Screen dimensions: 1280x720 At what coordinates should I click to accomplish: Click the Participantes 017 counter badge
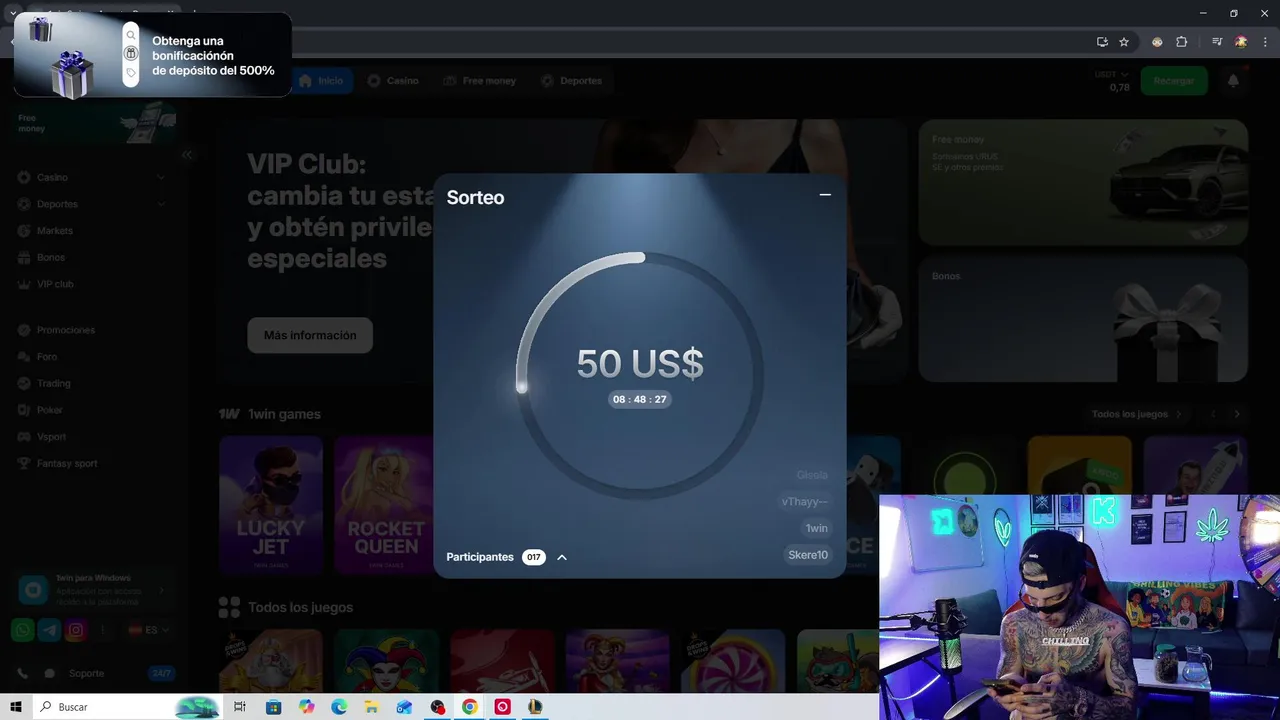pyautogui.click(x=534, y=557)
